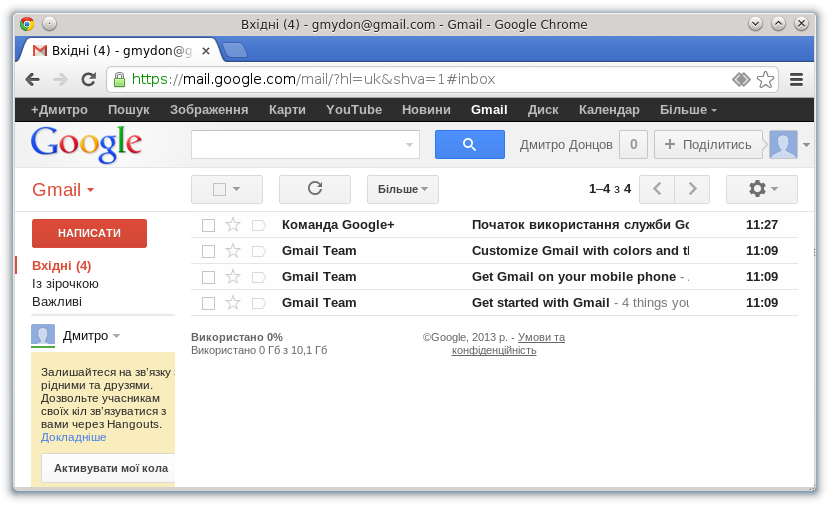Viewport: 832px width, 508px height.
Task: Click the notifications counter showing 0
Action: coord(633,144)
